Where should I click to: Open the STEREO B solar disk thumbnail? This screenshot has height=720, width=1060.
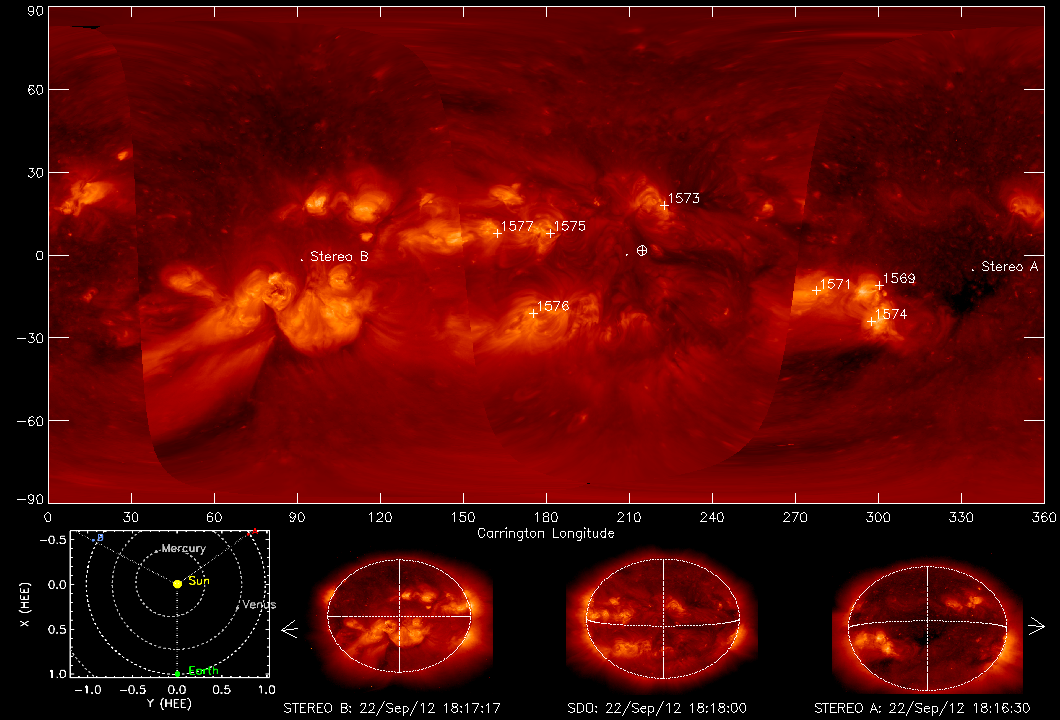[x=399, y=616]
